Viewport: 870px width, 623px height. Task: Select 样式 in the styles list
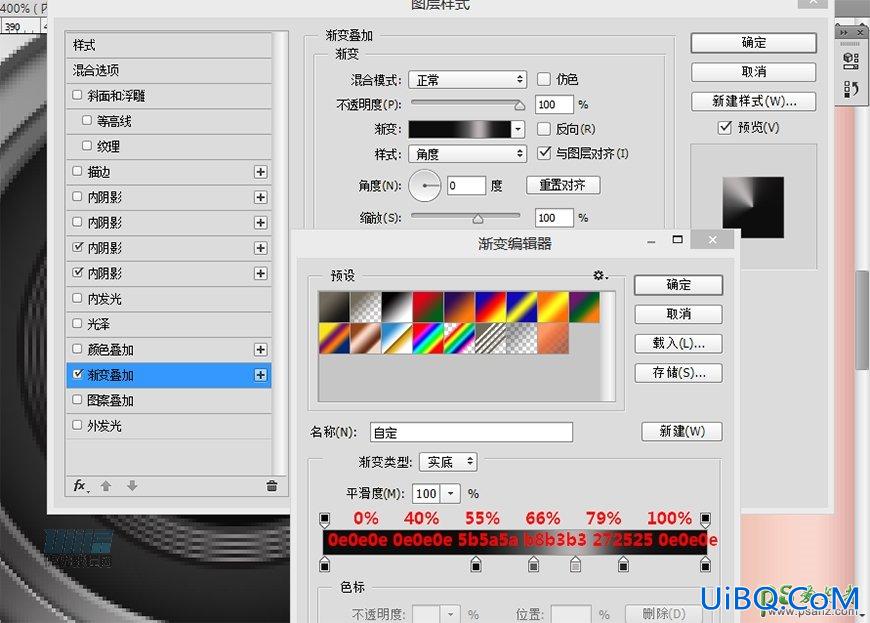[x=169, y=45]
